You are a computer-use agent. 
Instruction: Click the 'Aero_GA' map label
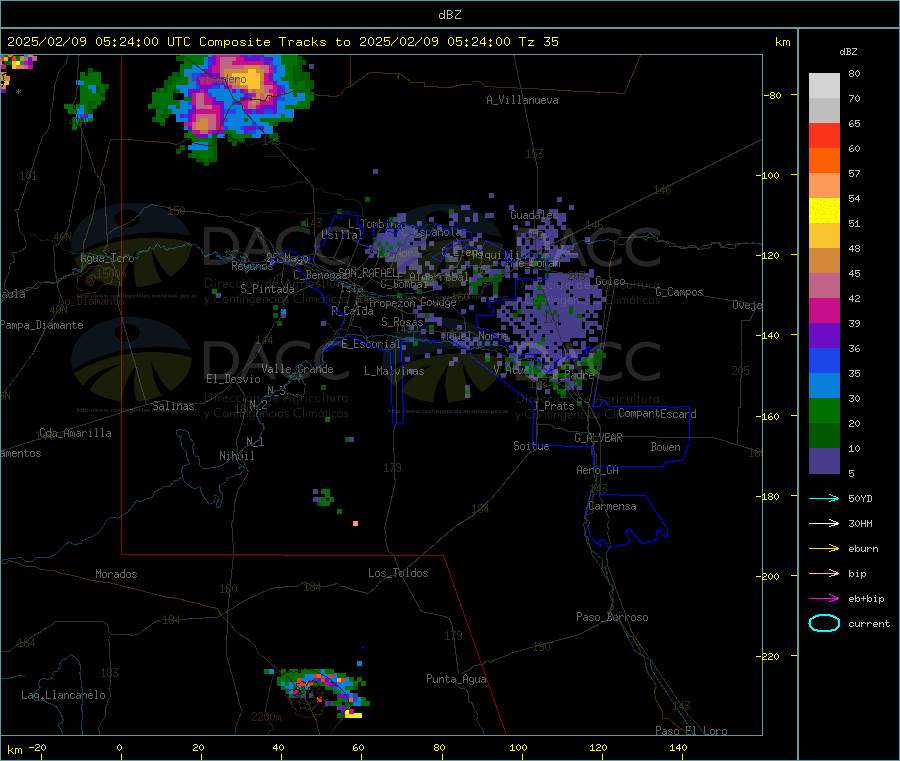[597, 470]
